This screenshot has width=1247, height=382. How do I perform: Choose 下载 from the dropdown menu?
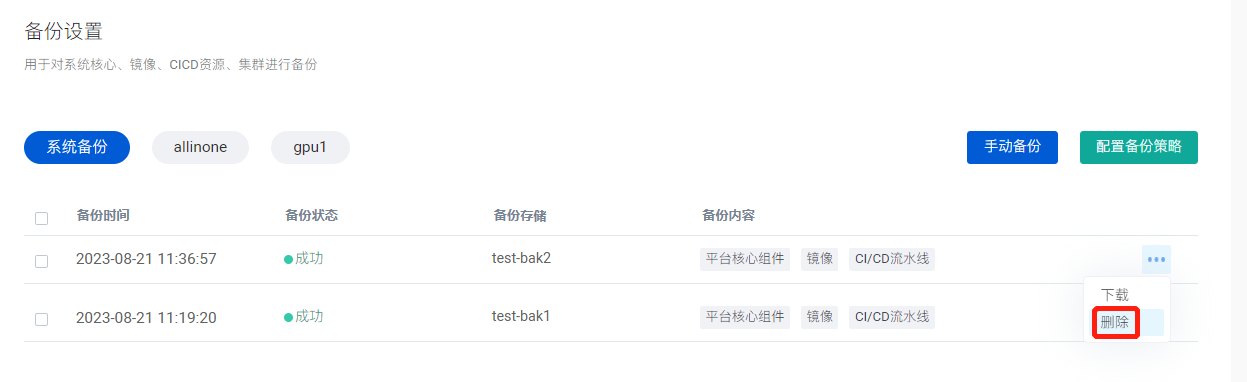pos(1115,295)
